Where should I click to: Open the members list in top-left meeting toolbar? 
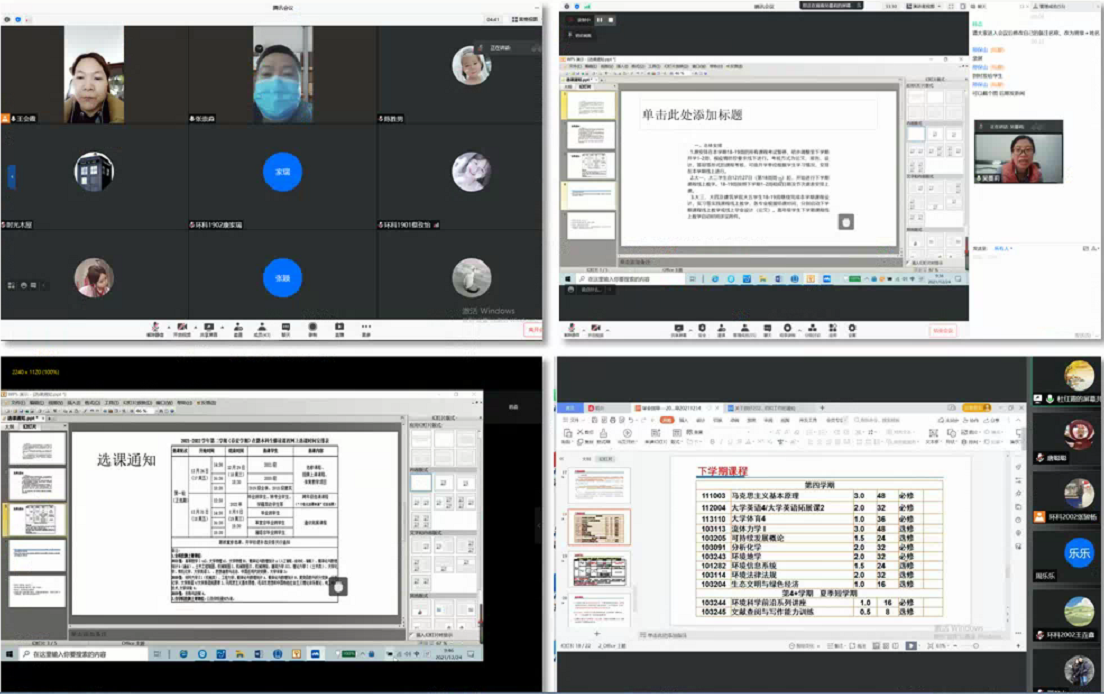[x=262, y=327]
